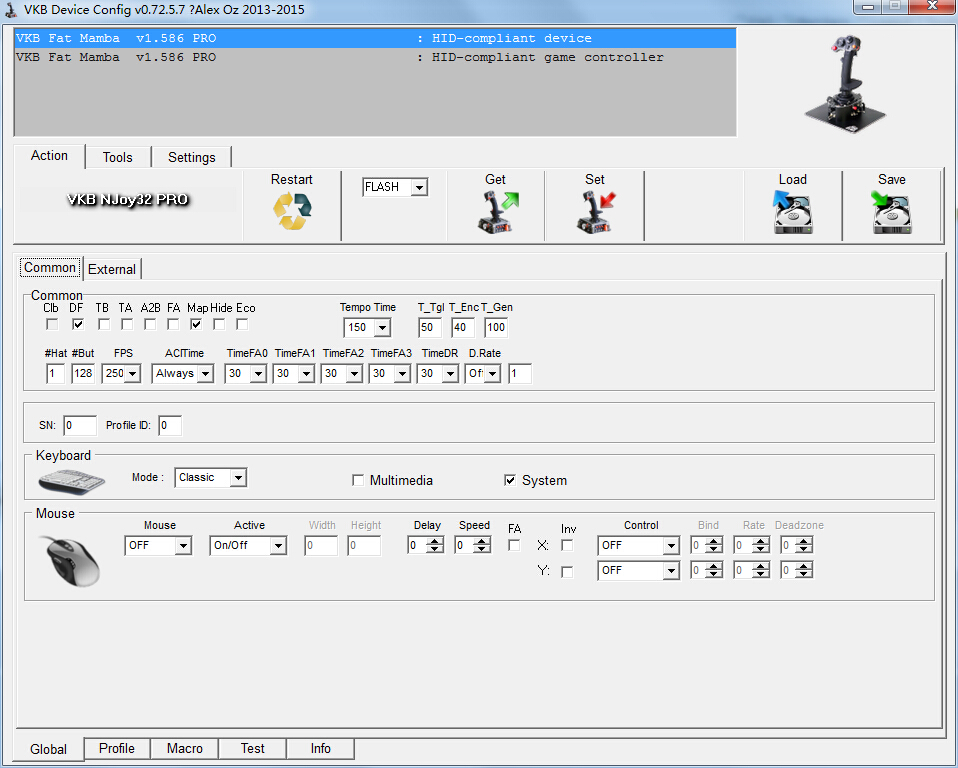Screen dimensions: 958x768
Task: Switch to the Test bottom tab
Action: point(252,748)
